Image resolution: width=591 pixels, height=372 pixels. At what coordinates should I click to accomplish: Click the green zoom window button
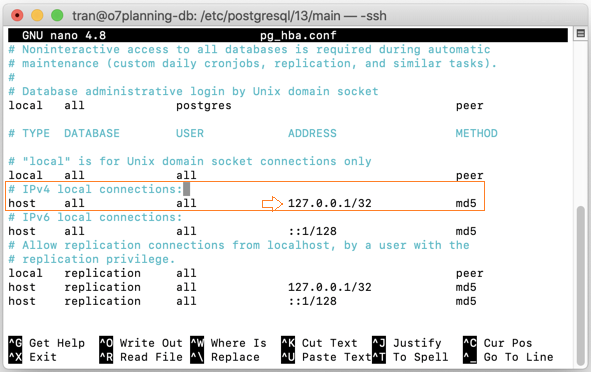pos(57,15)
